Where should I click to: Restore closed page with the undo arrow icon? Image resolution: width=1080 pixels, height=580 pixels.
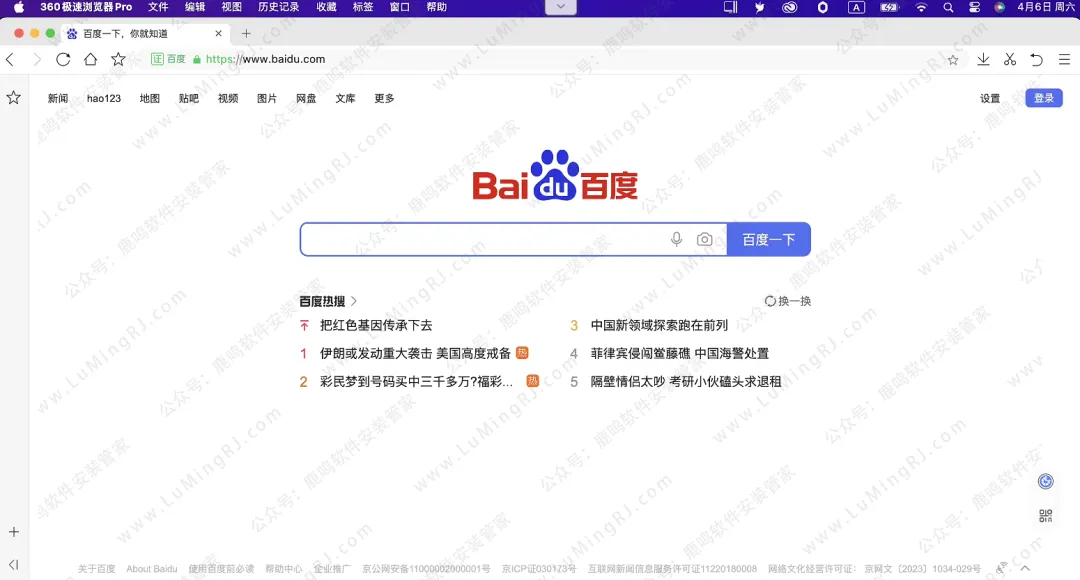pos(1037,59)
